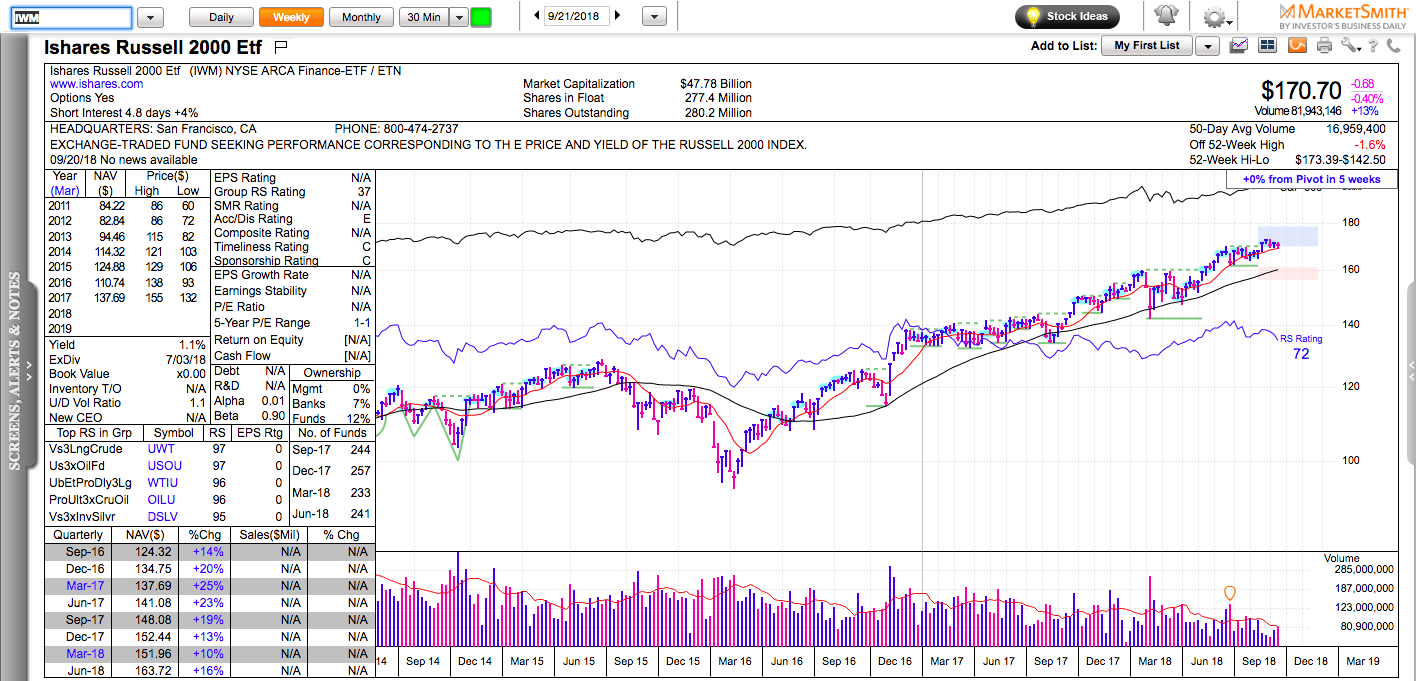This screenshot has height=681, width=1416.
Task: Open the alerts bell icon
Action: tap(1165, 16)
